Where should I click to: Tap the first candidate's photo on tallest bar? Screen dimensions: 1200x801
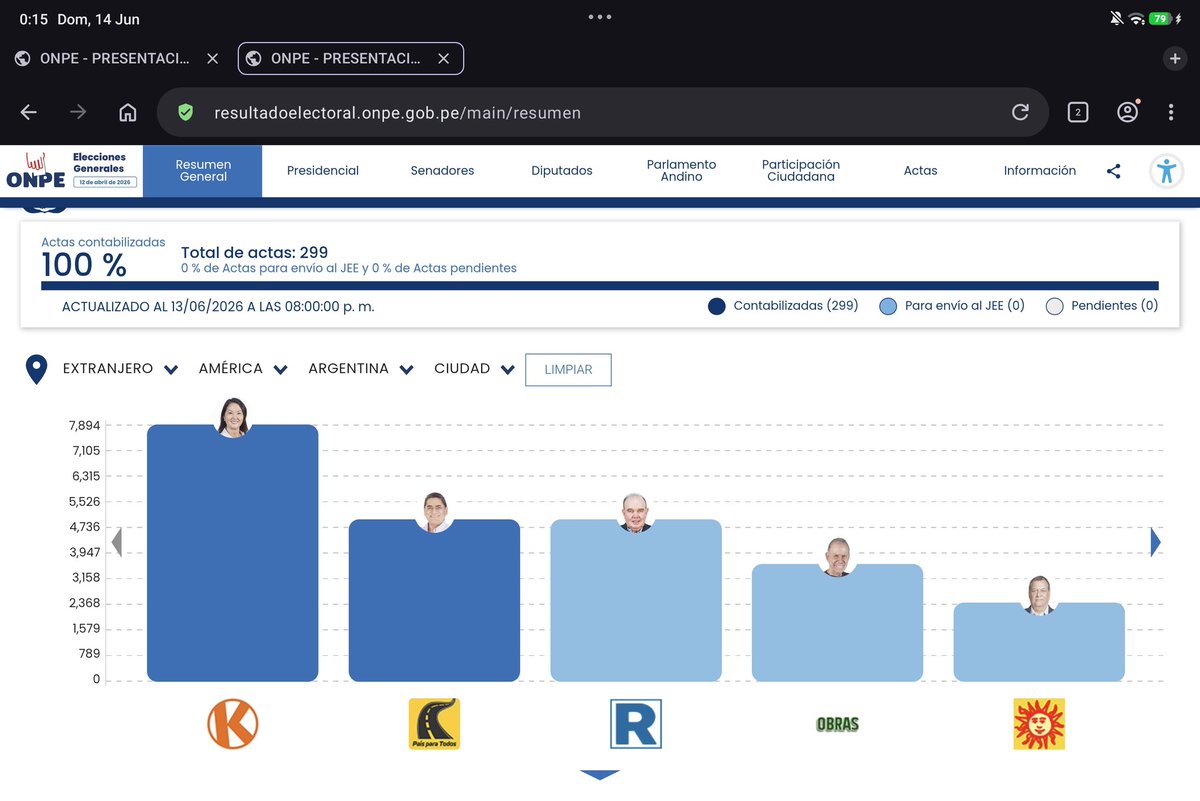[233, 418]
